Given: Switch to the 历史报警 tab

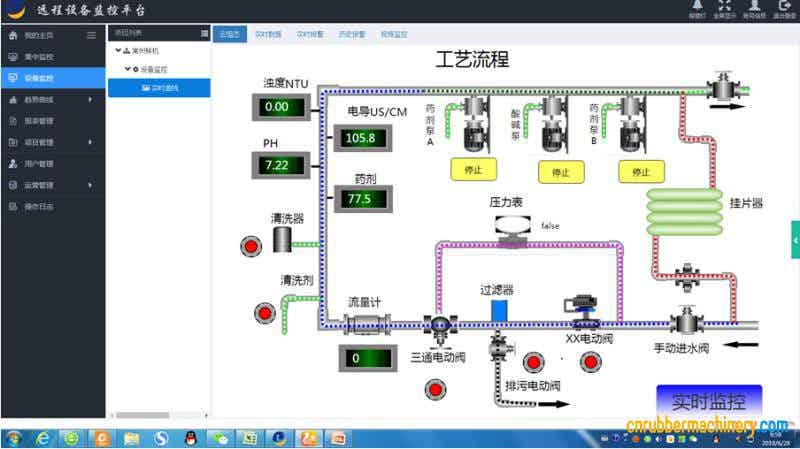Looking at the screenshot, I should [x=351, y=34].
